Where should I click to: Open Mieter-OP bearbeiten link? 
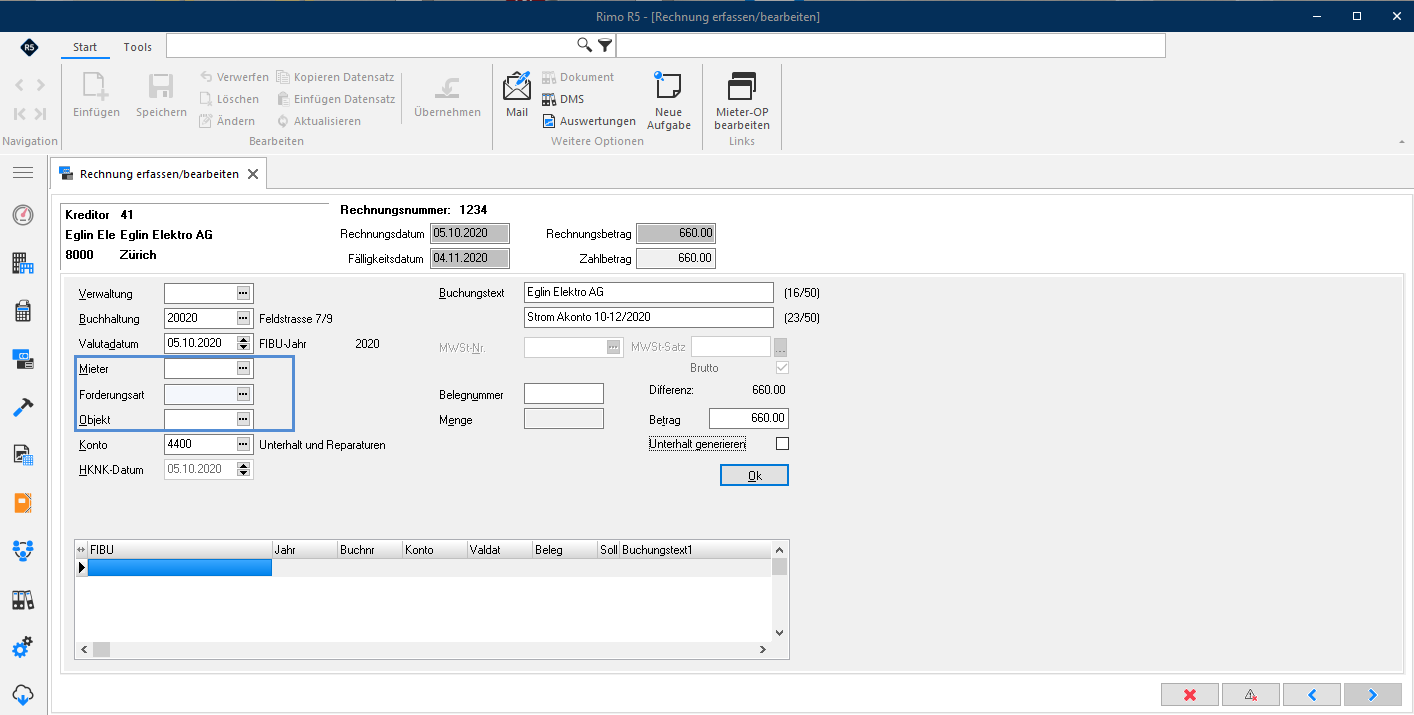click(742, 101)
